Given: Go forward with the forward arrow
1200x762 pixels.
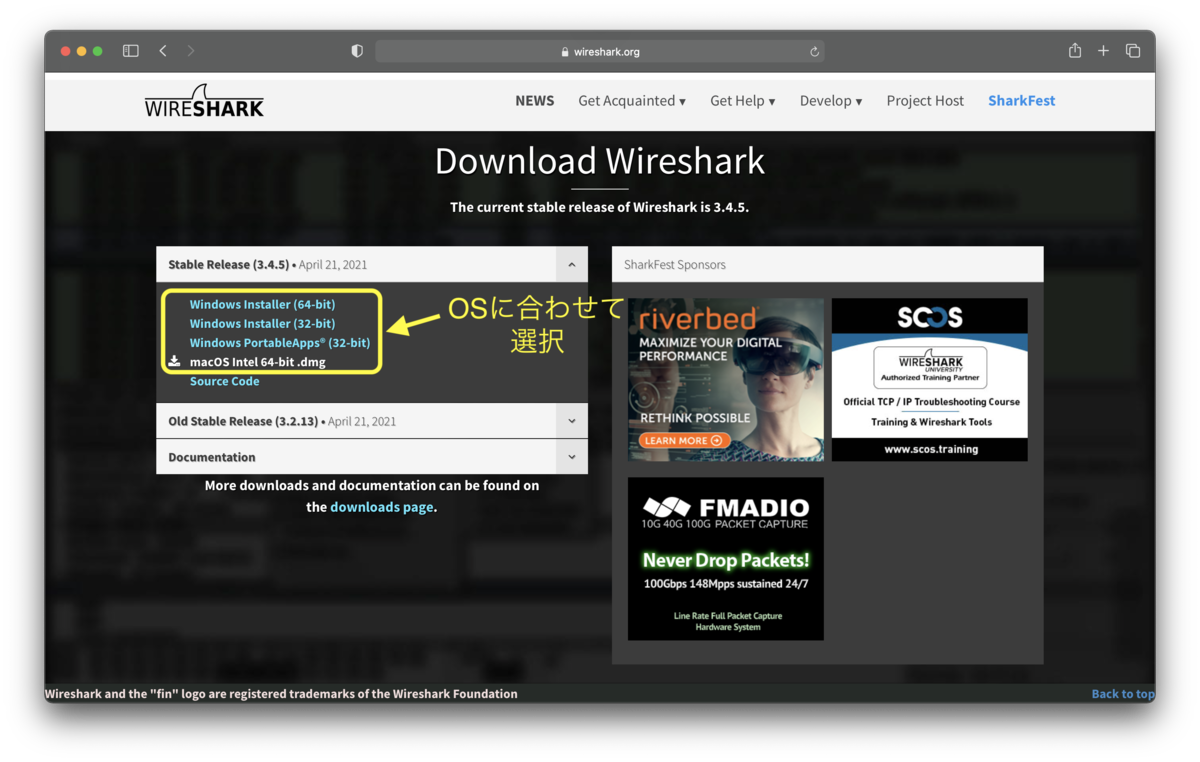Looking at the screenshot, I should pyautogui.click(x=190, y=51).
